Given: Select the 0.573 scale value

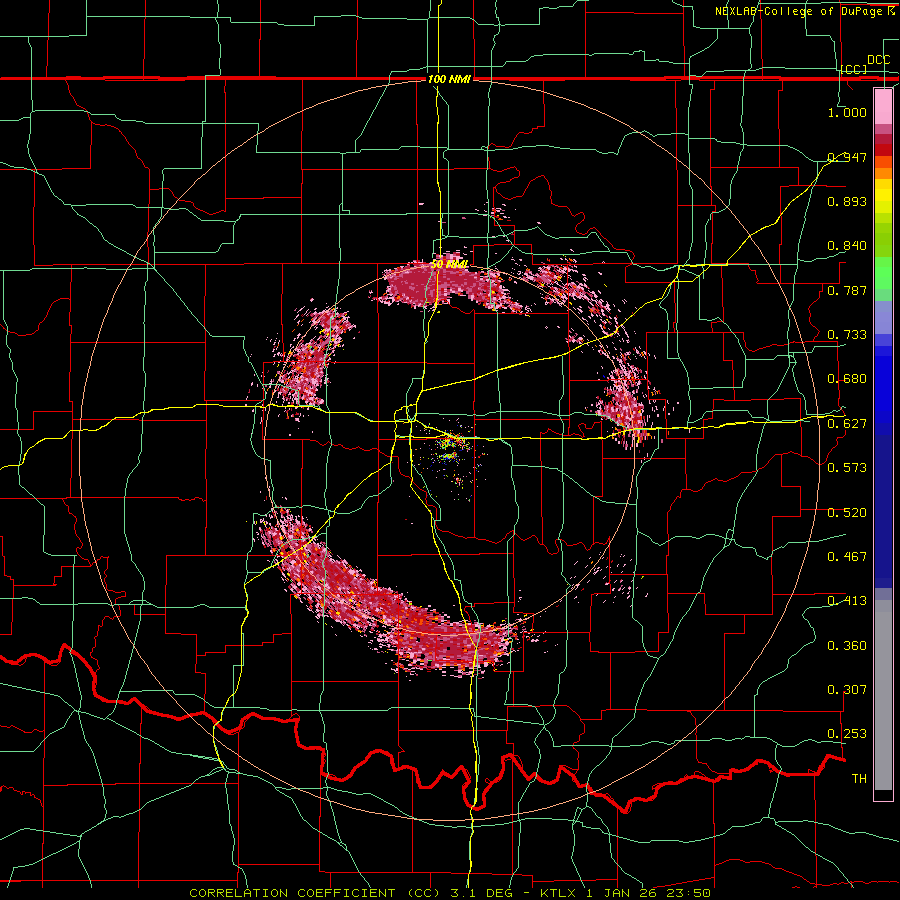Looking at the screenshot, I should (x=847, y=468).
